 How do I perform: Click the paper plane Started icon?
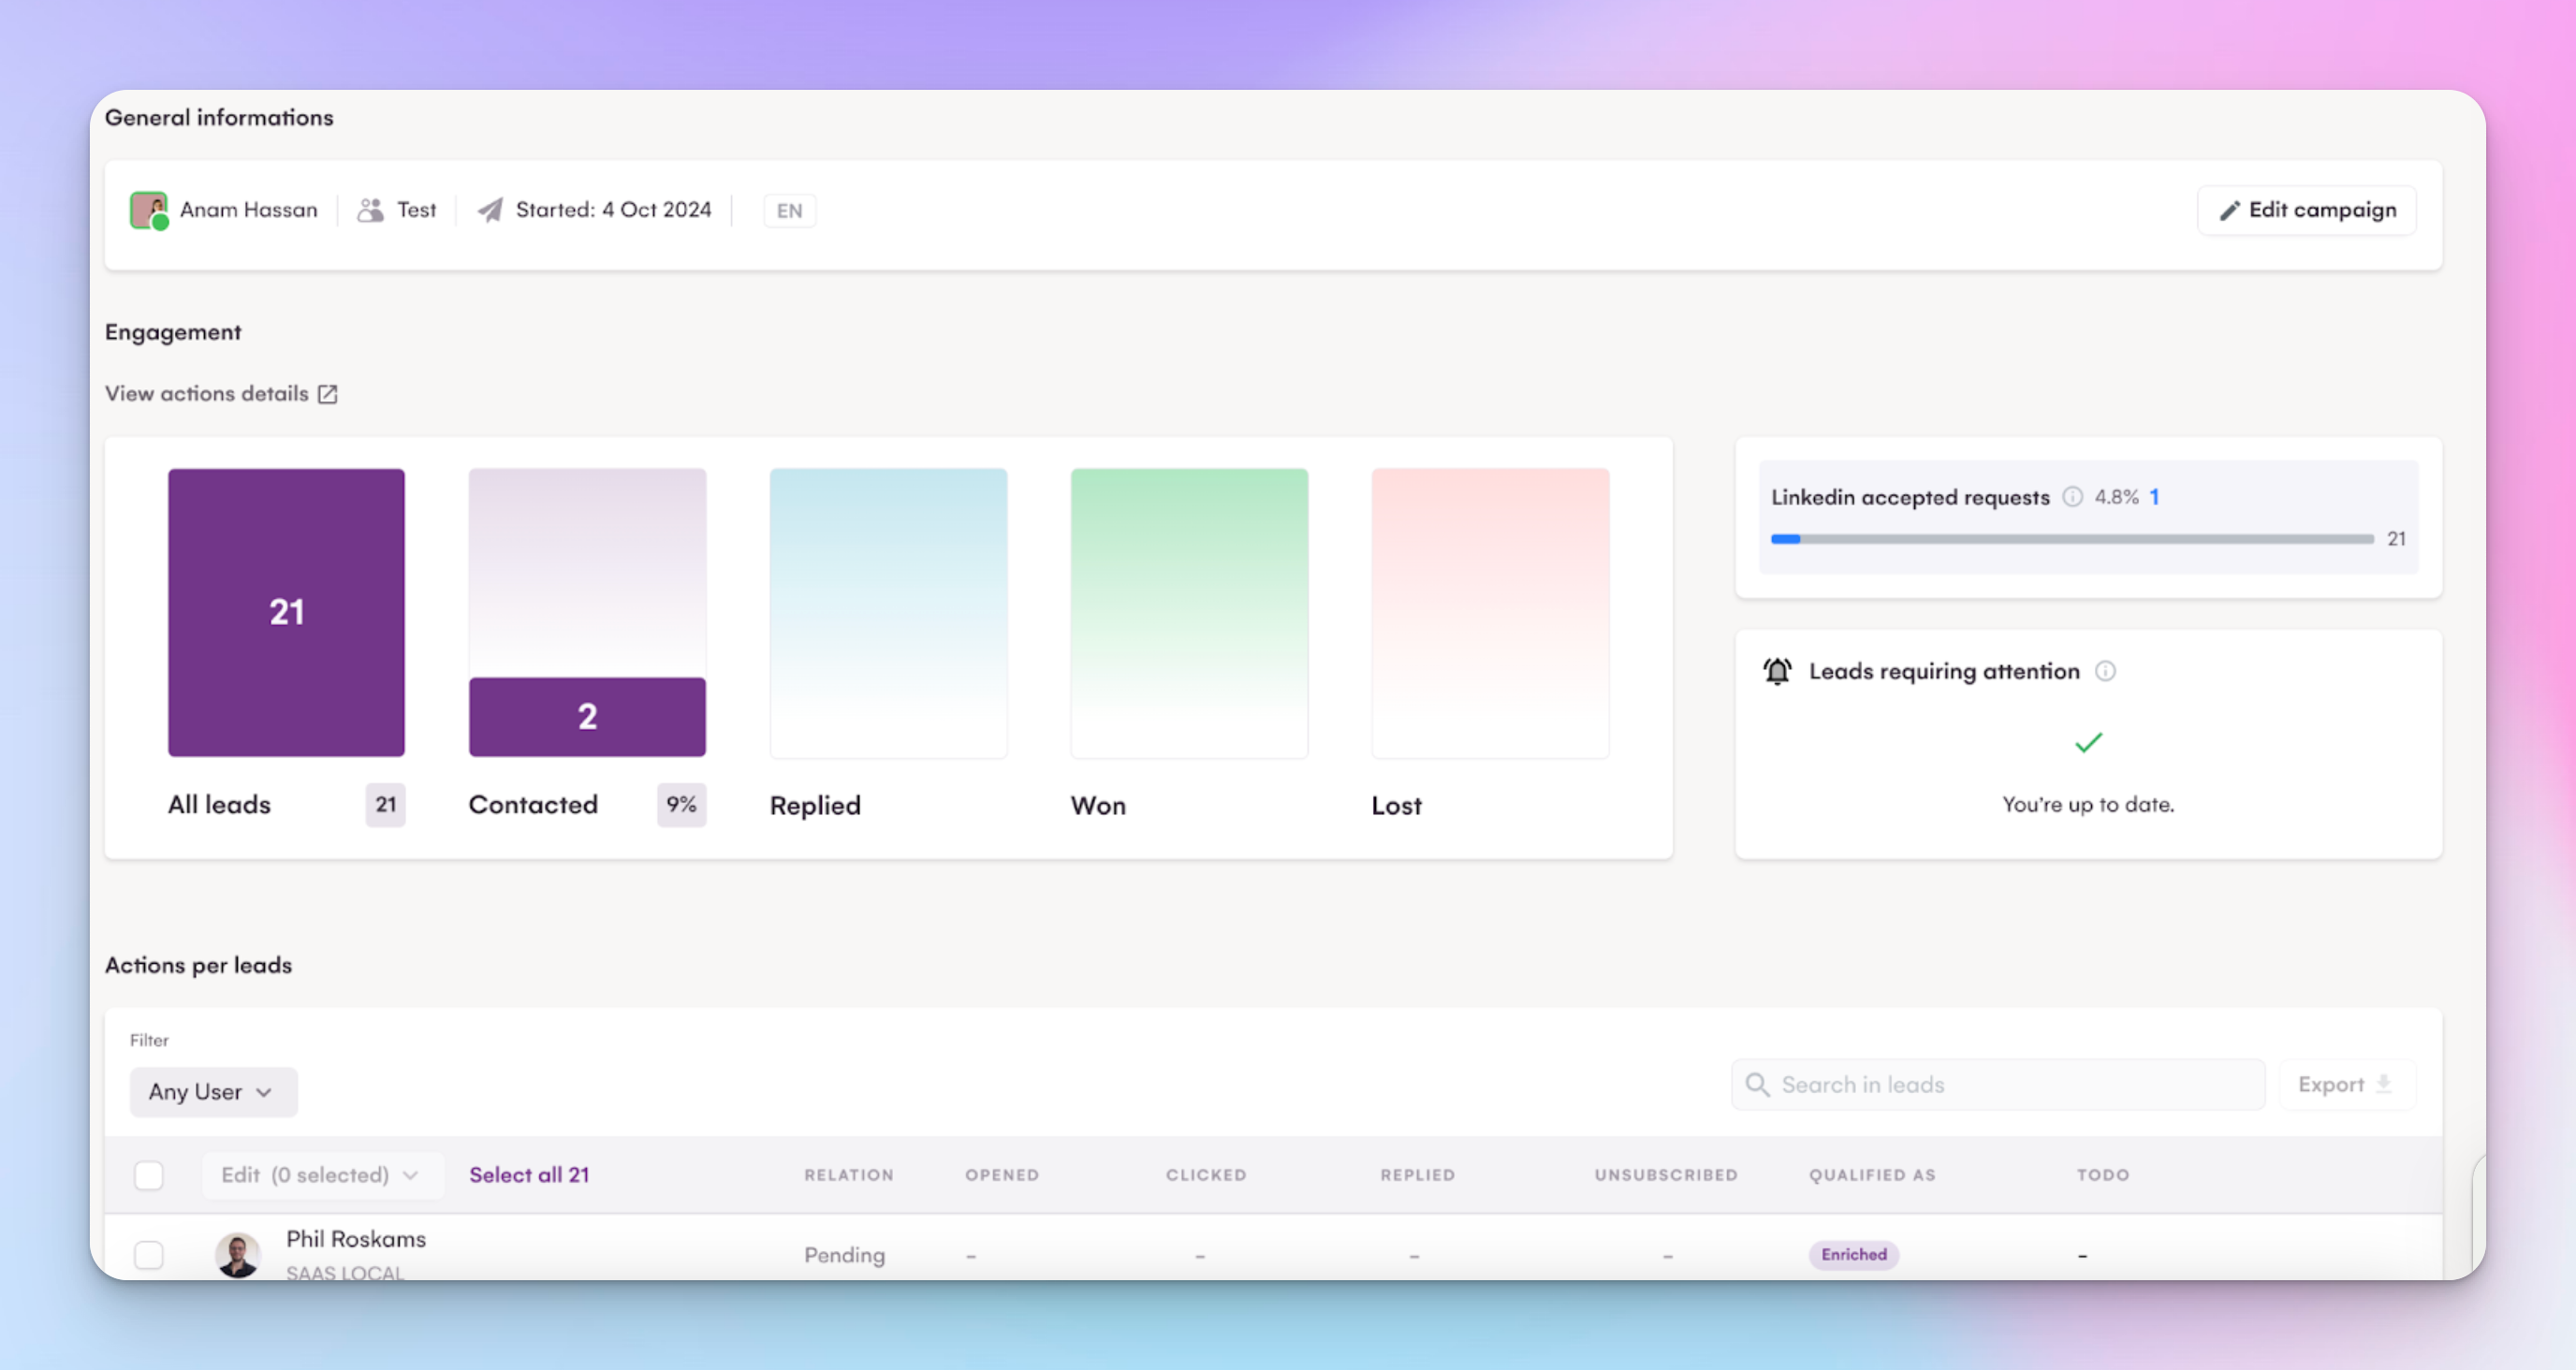[490, 210]
